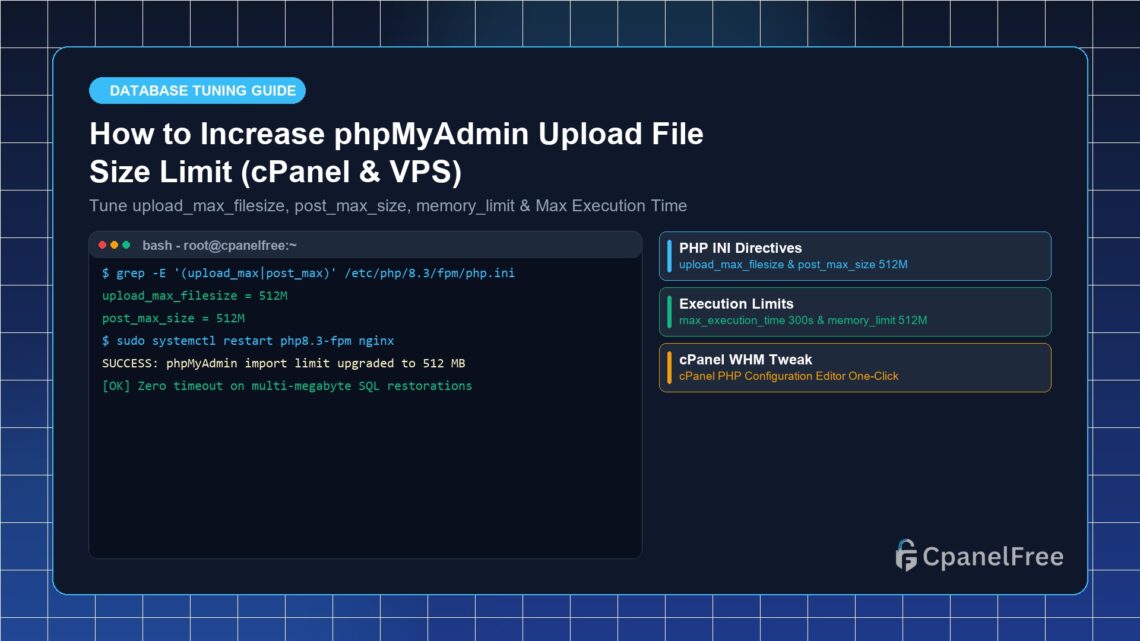
Task: Click the green terminal window dot
Action: pyautogui.click(x=126, y=245)
